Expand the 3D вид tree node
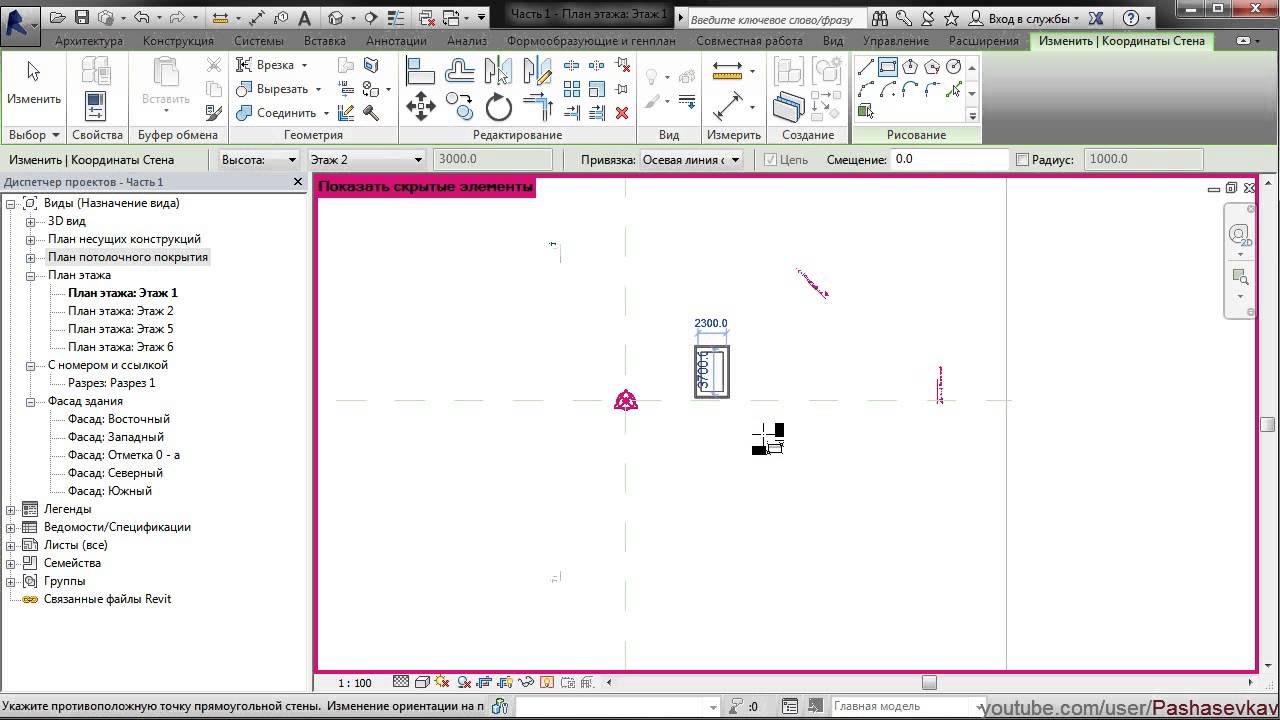Viewport: 1280px width, 720px height. point(31,221)
